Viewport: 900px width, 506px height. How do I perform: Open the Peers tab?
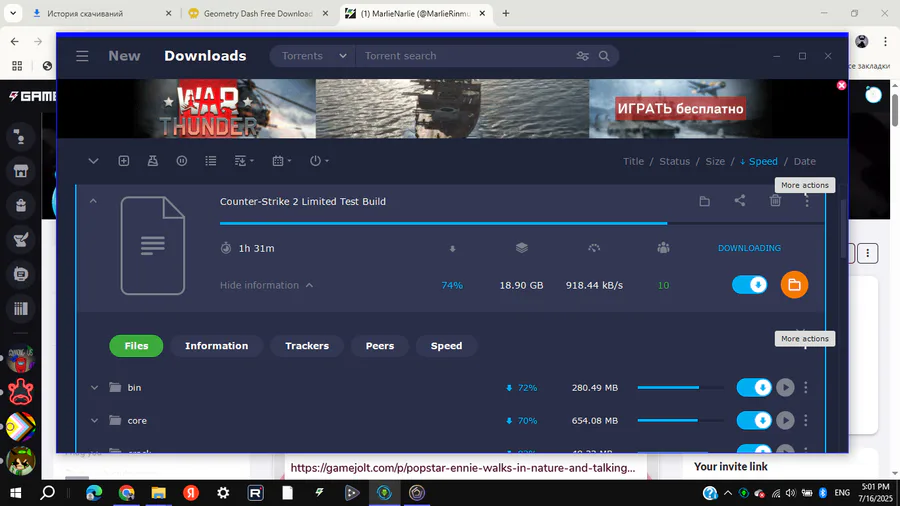tap(380, 346)
